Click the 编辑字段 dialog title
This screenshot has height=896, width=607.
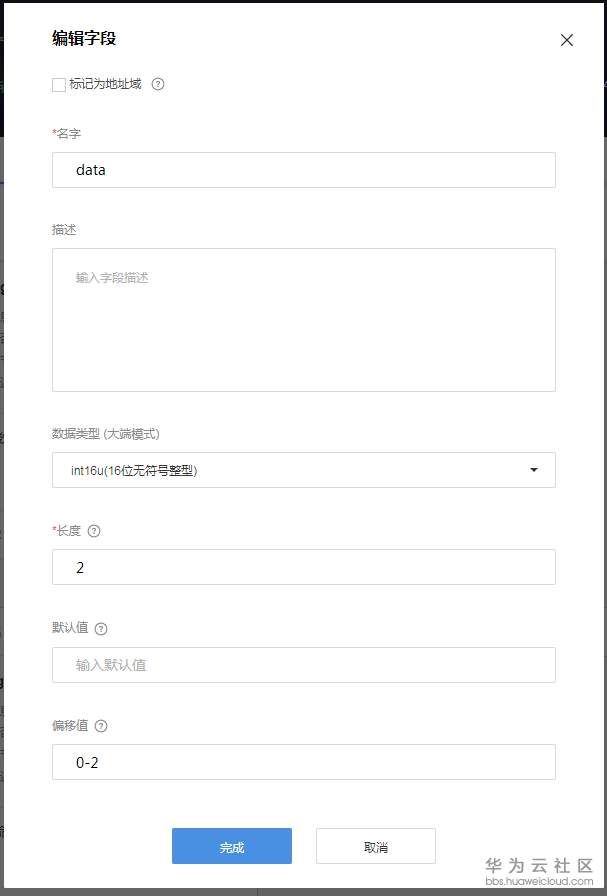[x=85, y=39]
